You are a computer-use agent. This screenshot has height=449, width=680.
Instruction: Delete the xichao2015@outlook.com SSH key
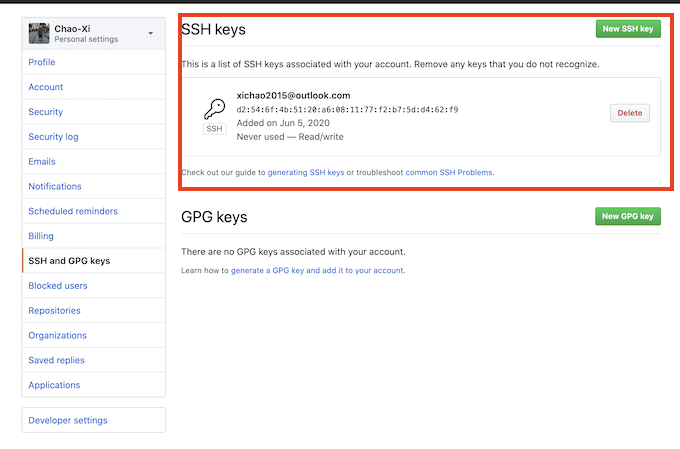click(629, 113)
